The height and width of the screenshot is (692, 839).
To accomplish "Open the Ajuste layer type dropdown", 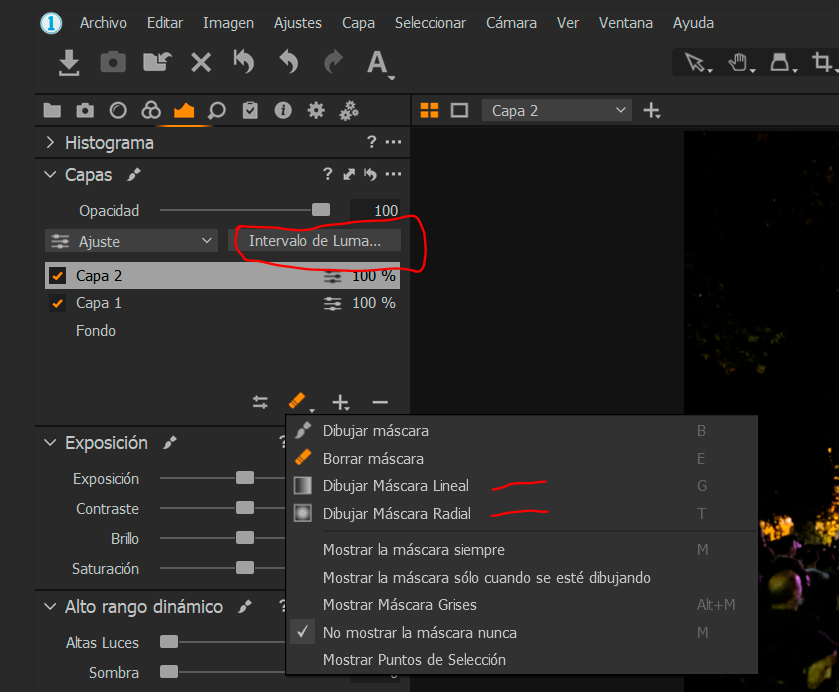I will click(x=131, y=241).
